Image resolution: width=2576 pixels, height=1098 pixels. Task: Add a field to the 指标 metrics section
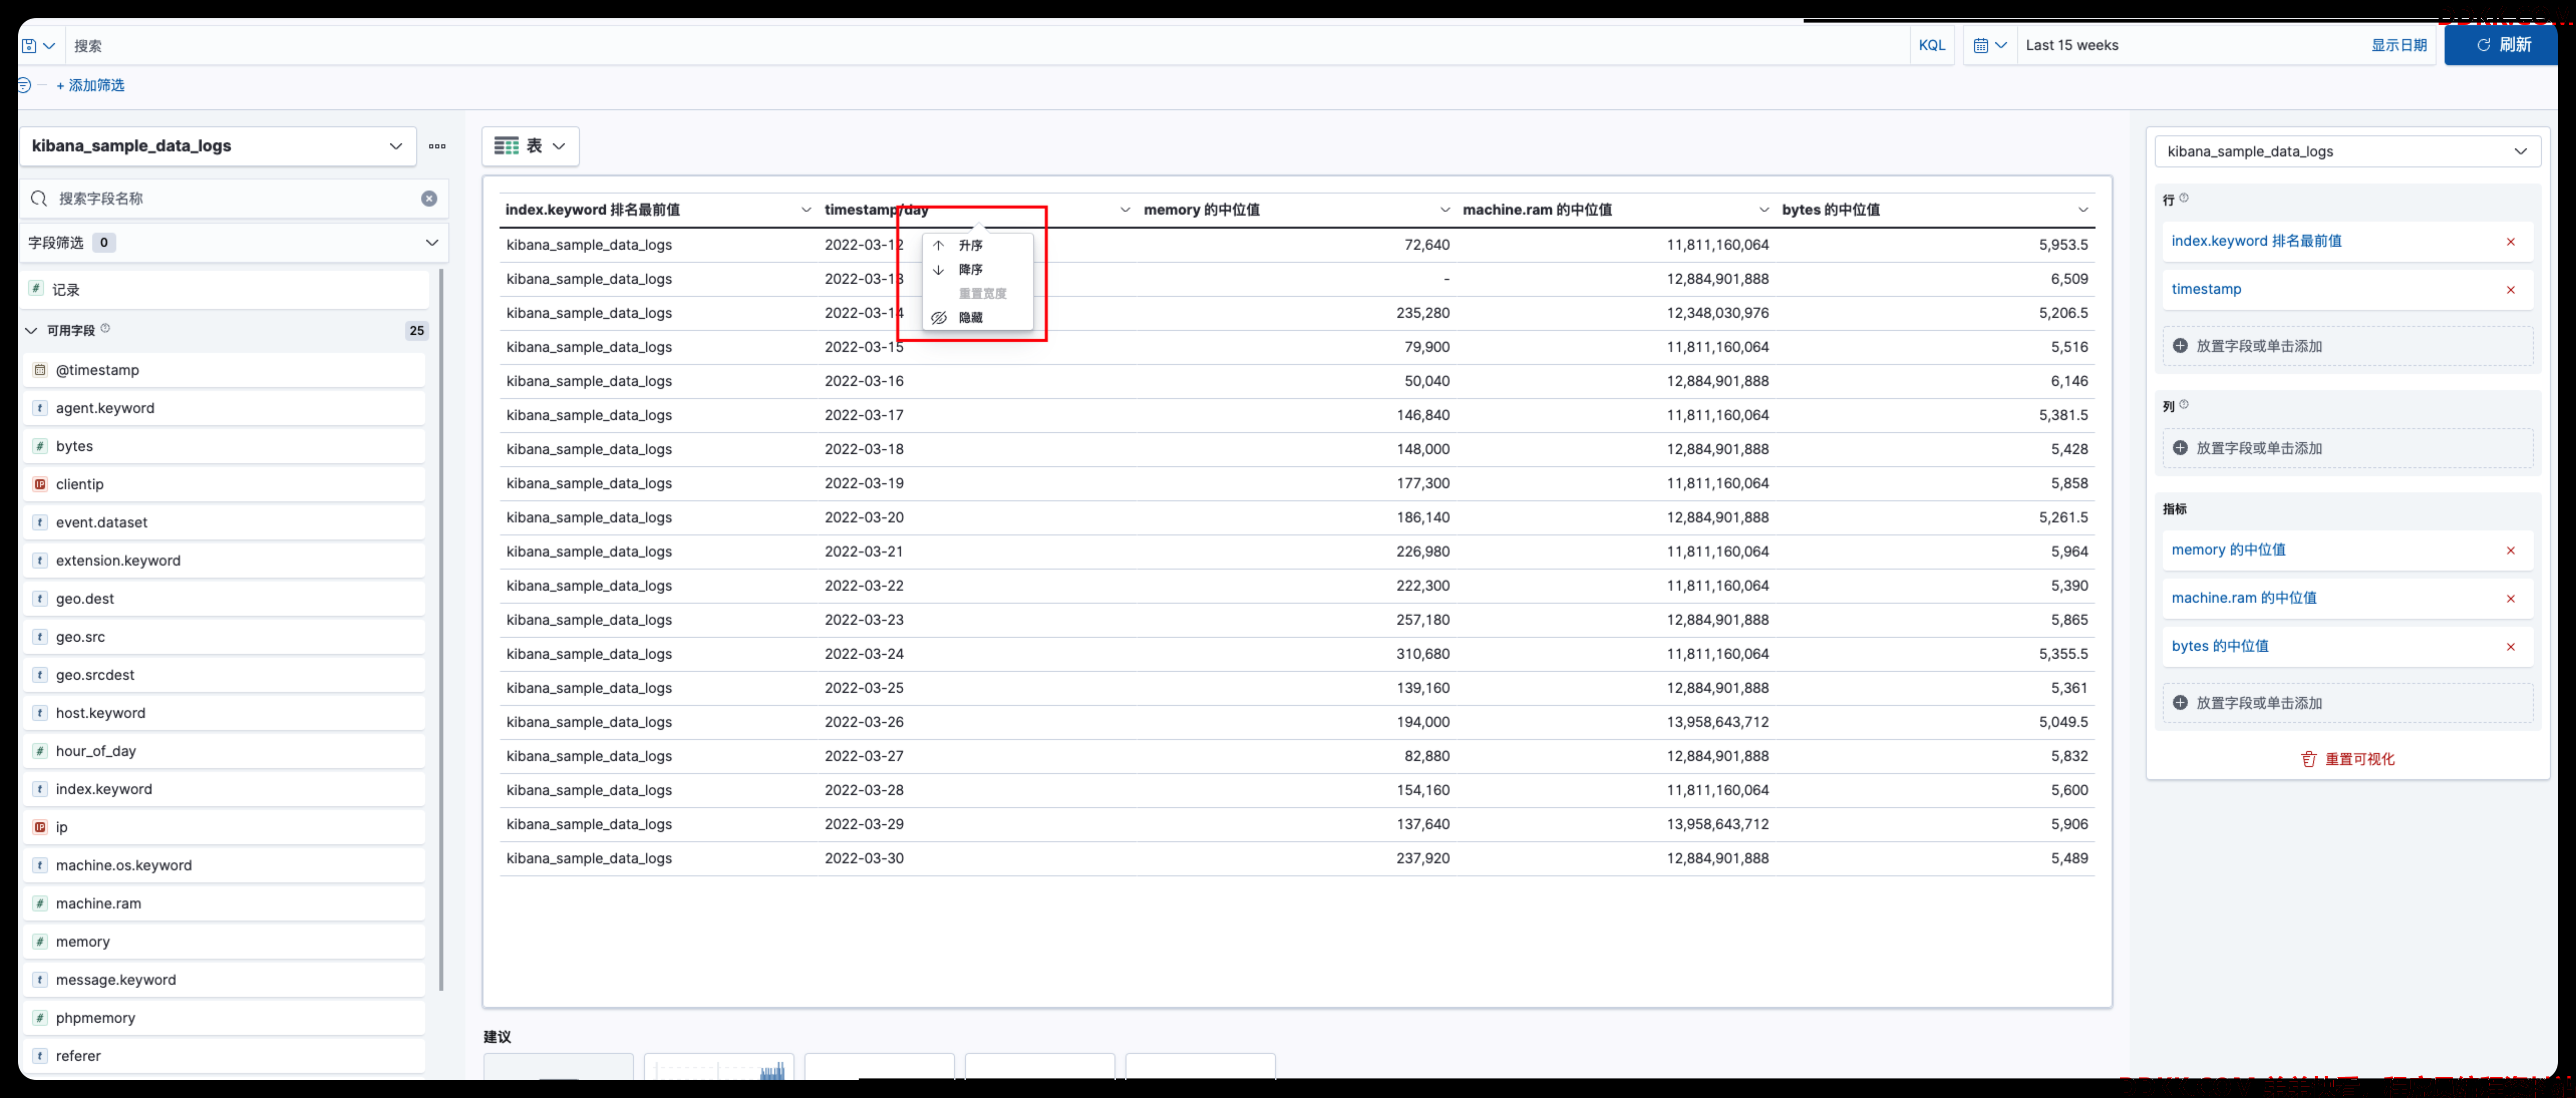tap(2347, 703)
